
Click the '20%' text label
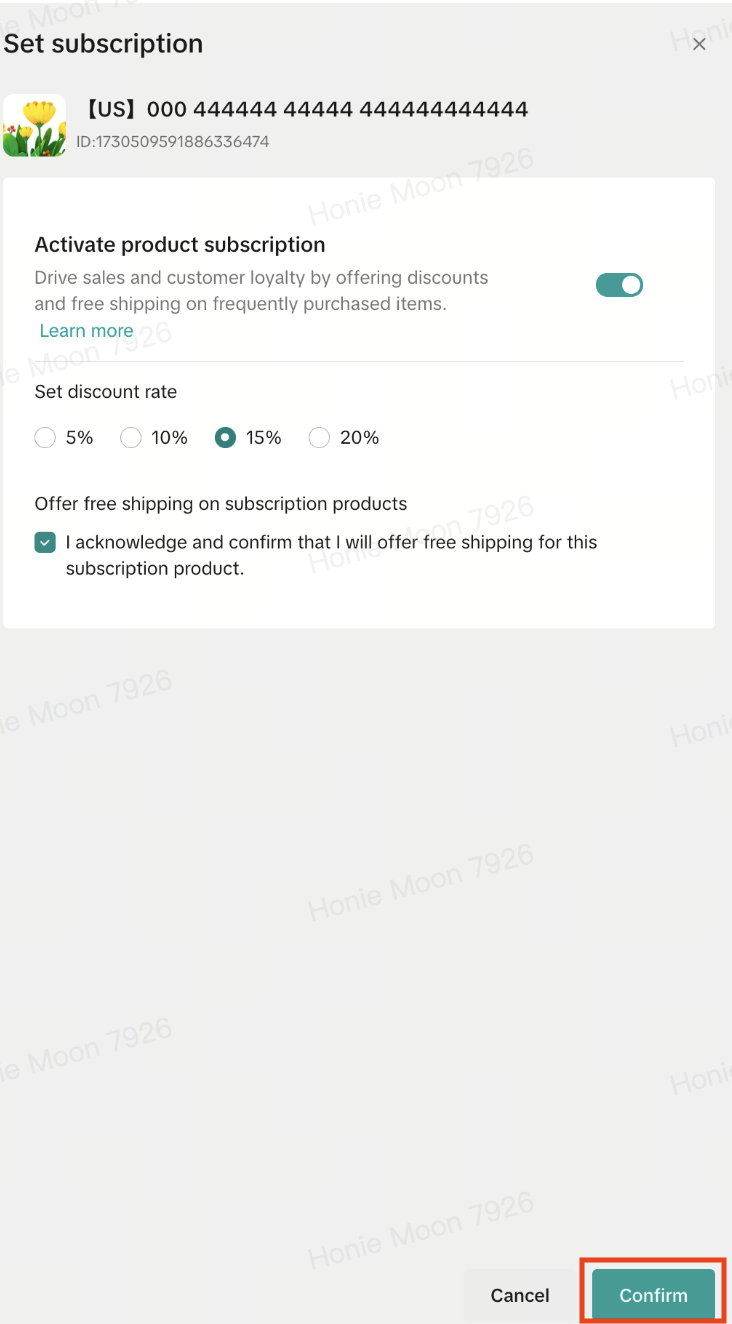359,438
